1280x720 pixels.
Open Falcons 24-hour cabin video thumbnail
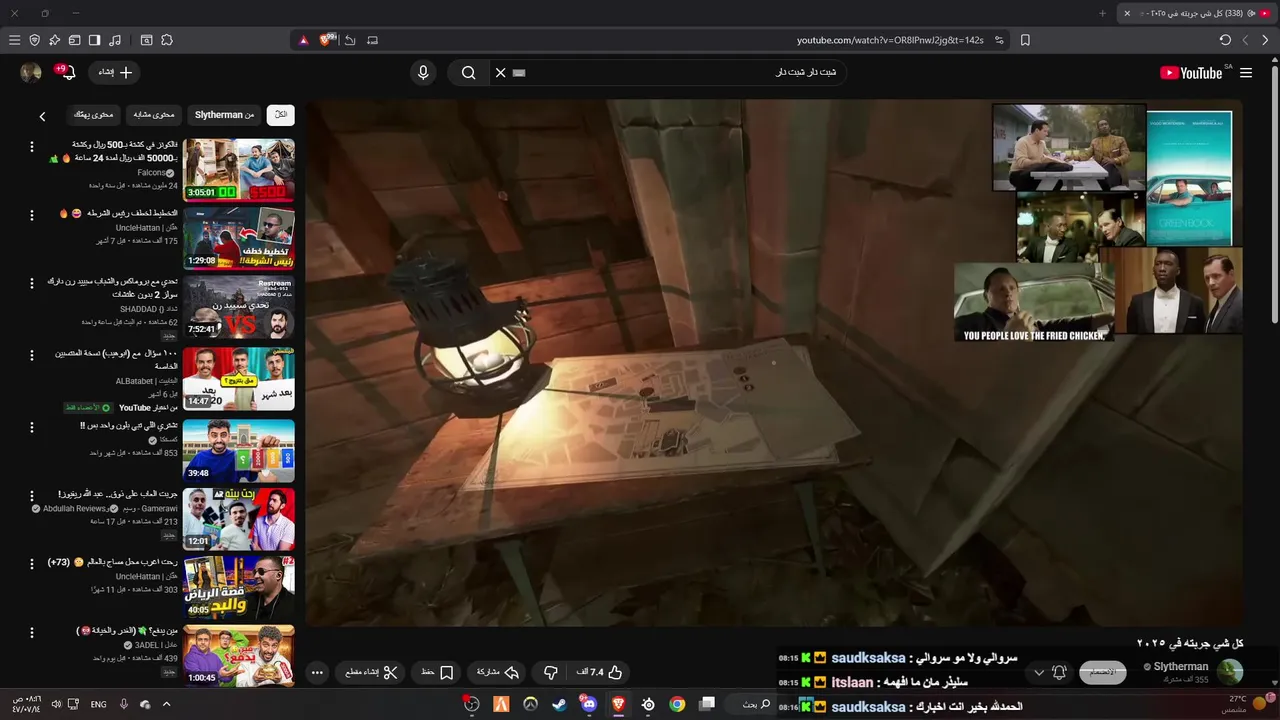coord(238,170)
